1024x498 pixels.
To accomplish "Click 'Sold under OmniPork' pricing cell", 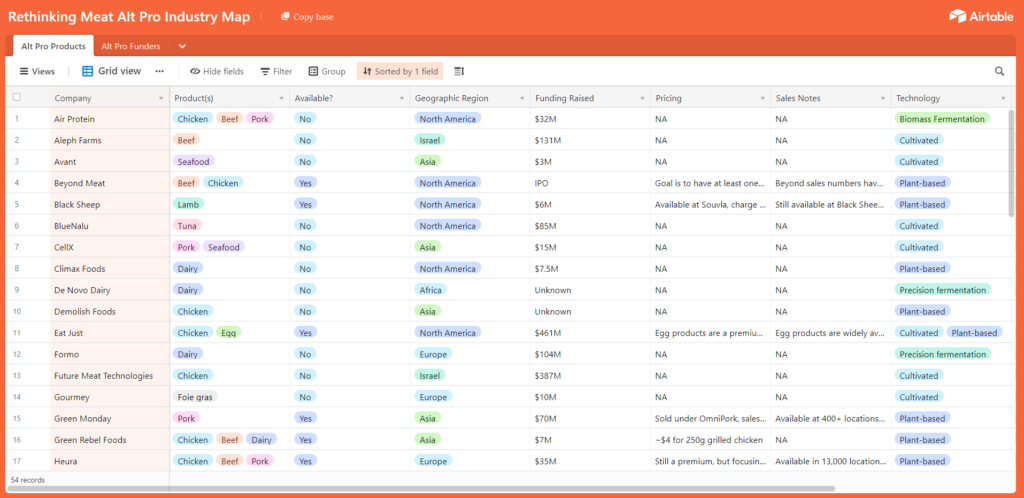I will (710, 418).
